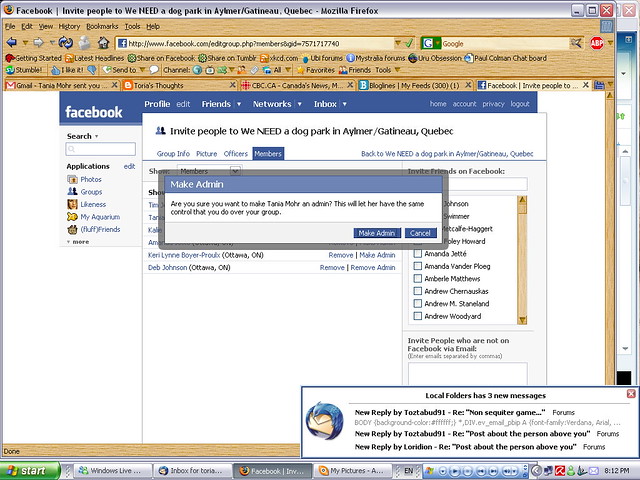Click the friends list scrollbar down arrow
The height and width of the screenshot is (480, 640).
pyautogui.click(x=522, y=320)
